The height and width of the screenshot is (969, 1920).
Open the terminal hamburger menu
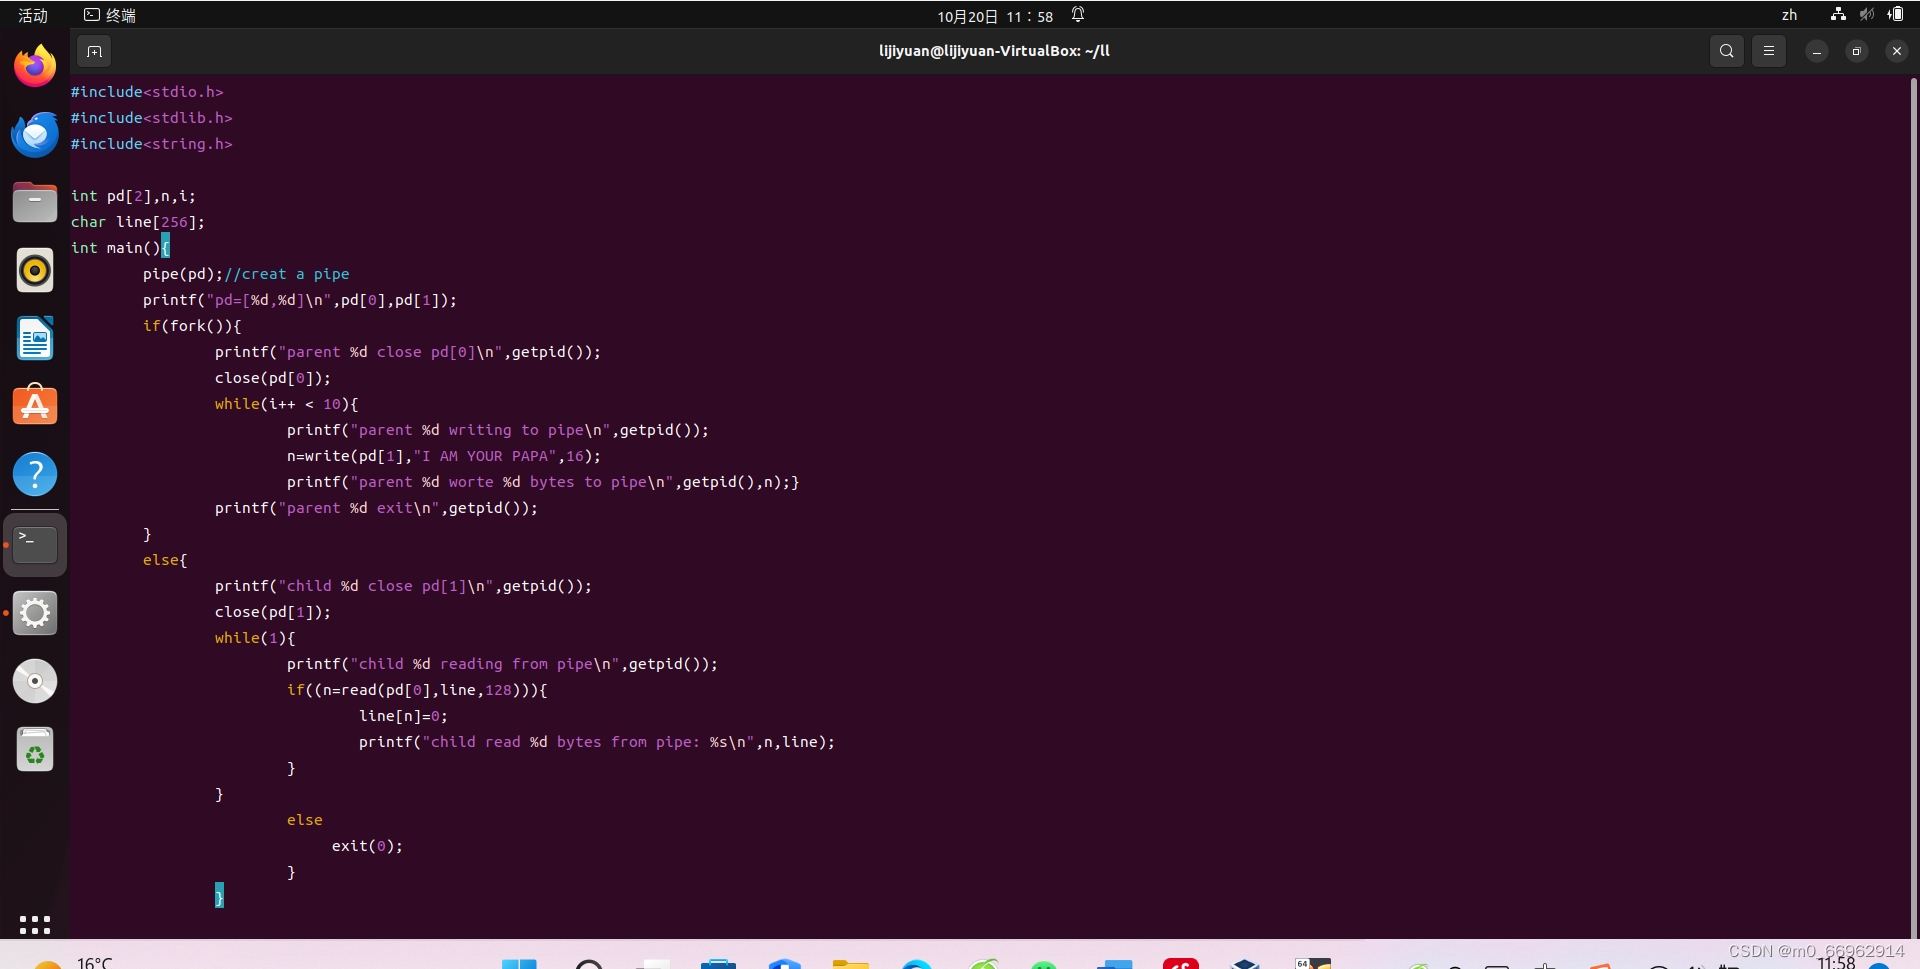1768,51
